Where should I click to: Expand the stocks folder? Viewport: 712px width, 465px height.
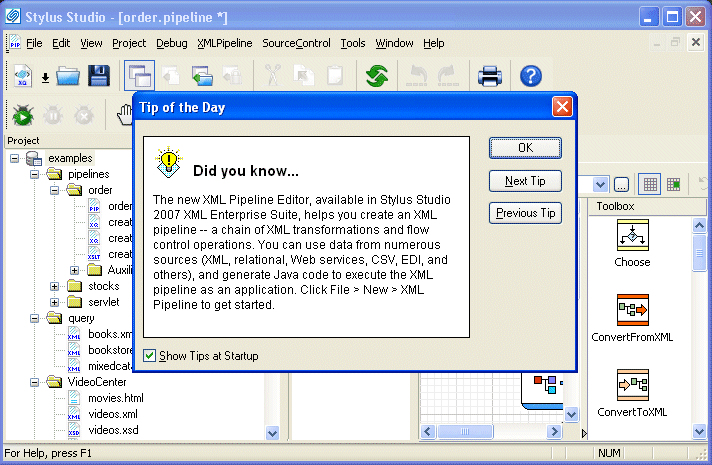pyautogui.click(x=54, y=286)
